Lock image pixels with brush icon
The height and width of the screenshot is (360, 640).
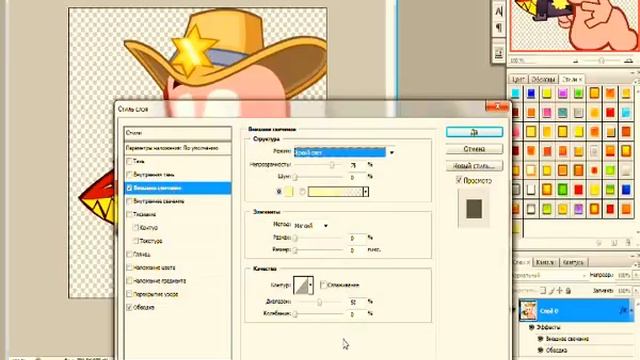[551, 291]
